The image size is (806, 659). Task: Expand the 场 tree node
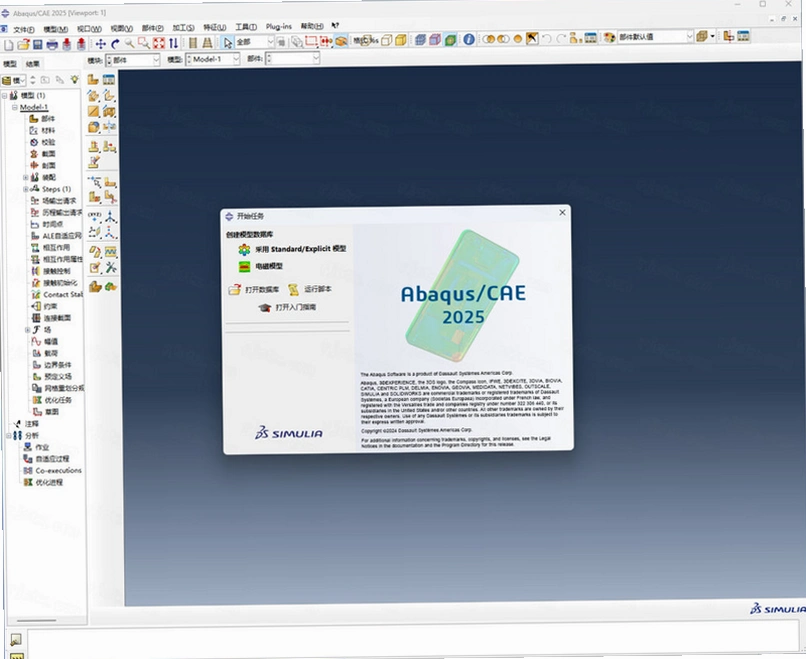[28, 330]
